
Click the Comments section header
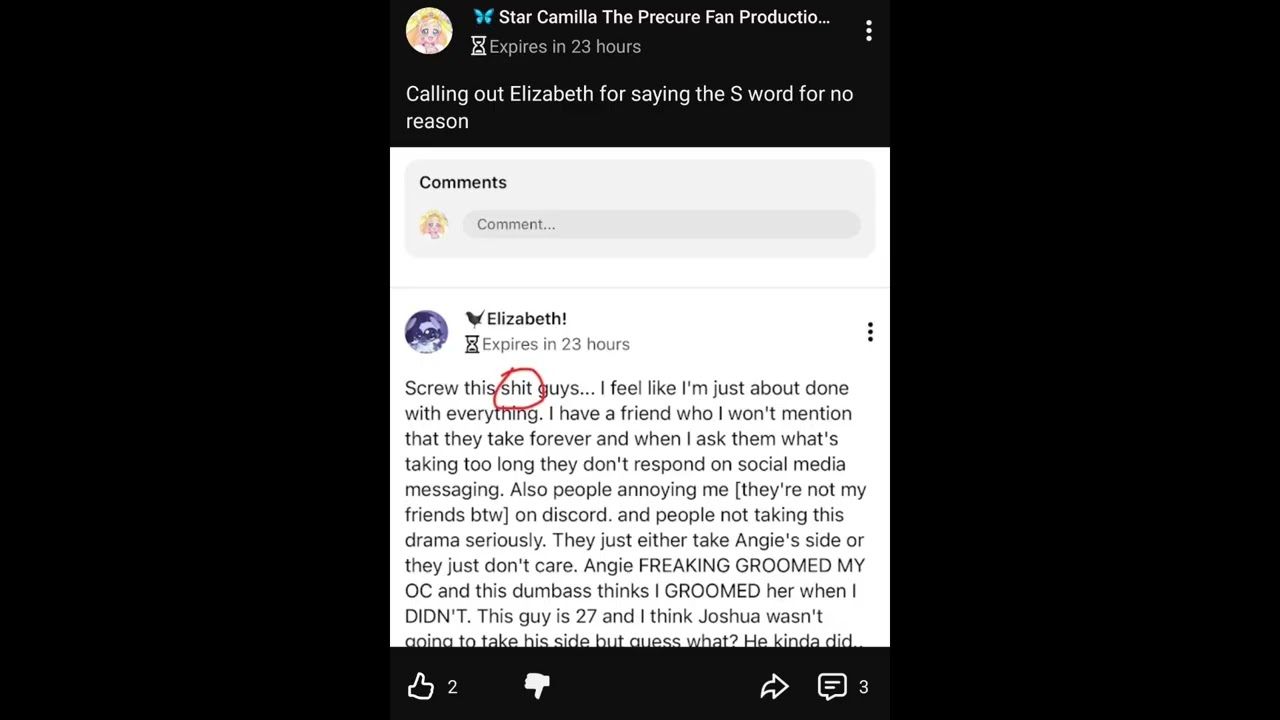(463, 182)
